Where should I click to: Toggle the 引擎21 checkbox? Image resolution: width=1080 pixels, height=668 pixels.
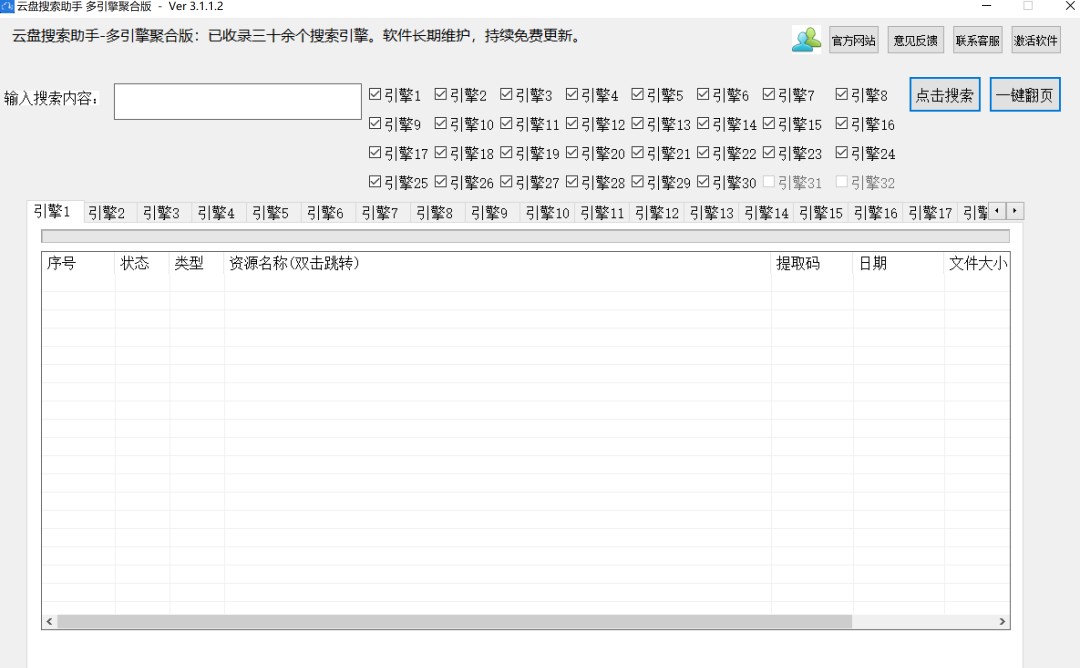[638, 152]
